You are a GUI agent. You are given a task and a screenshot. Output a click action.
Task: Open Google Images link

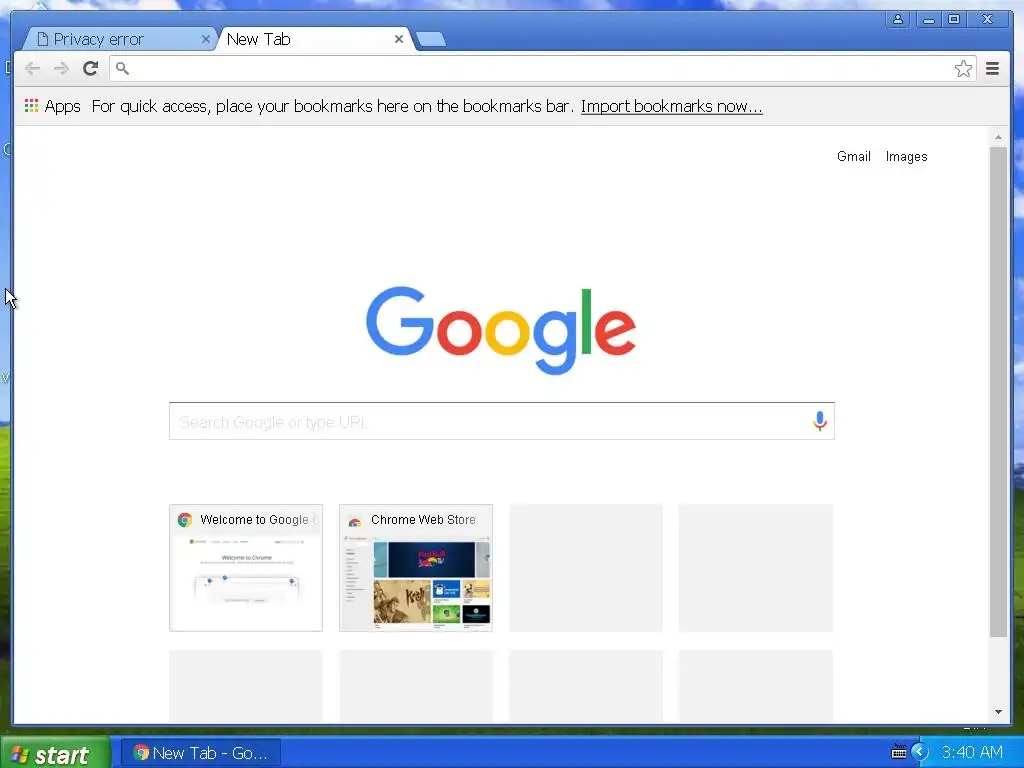[x=906, y=157]
